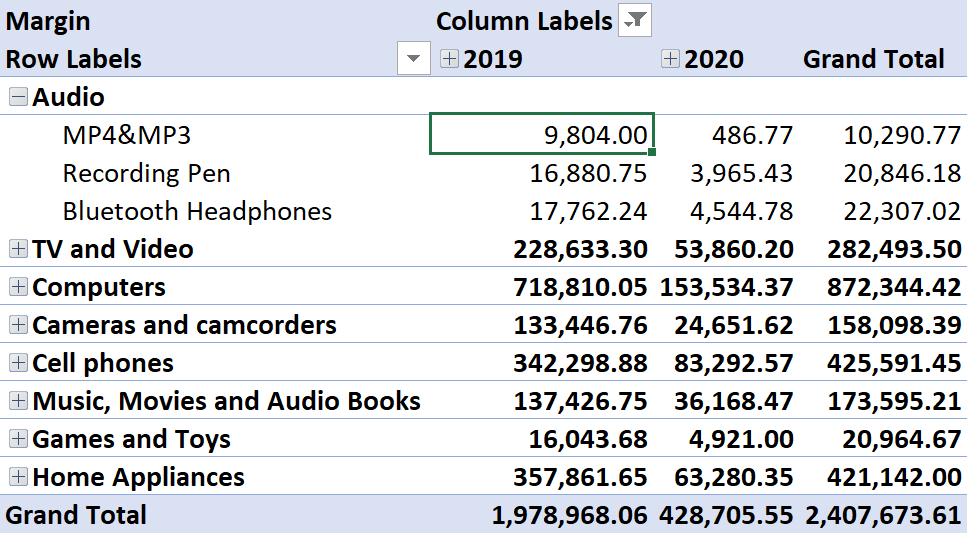Select the Grand Total row label

tap(76, 514)
